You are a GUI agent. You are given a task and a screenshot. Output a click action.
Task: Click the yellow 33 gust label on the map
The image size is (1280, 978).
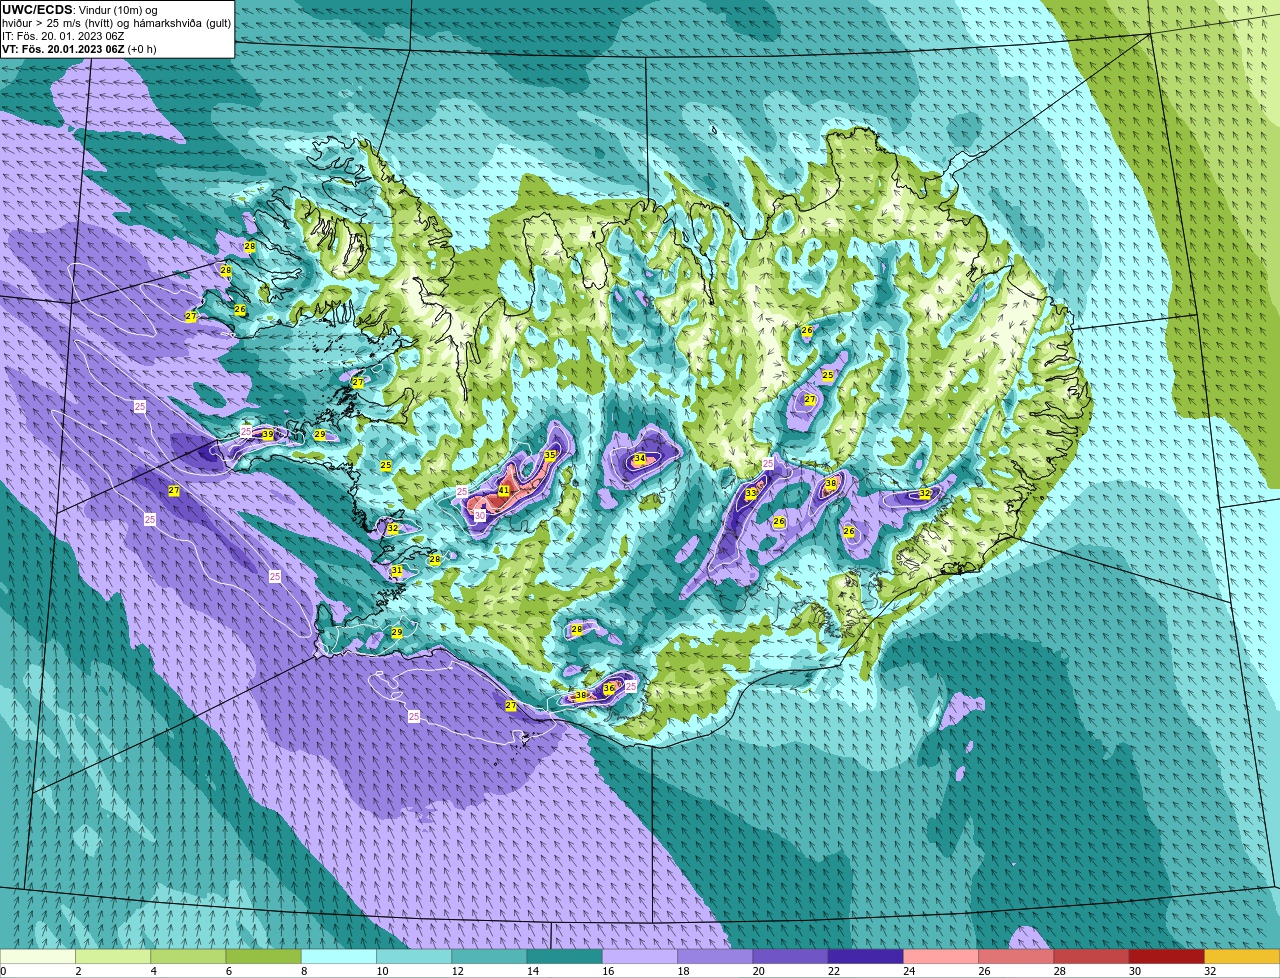pyautogui.click(x=751, y=494)
